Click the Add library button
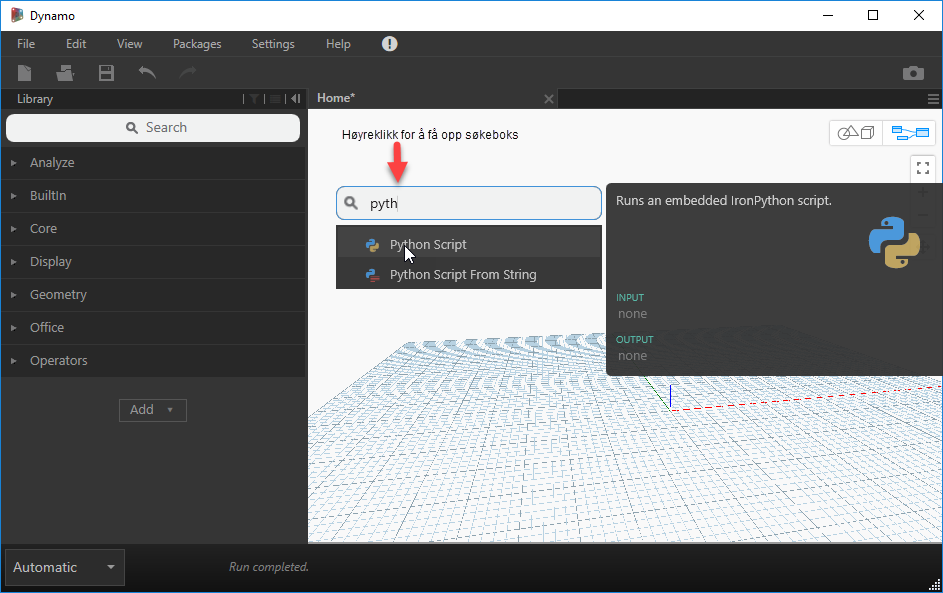This screenshot has width=943, height=593. pyautogui.click(x=152, y=410)
